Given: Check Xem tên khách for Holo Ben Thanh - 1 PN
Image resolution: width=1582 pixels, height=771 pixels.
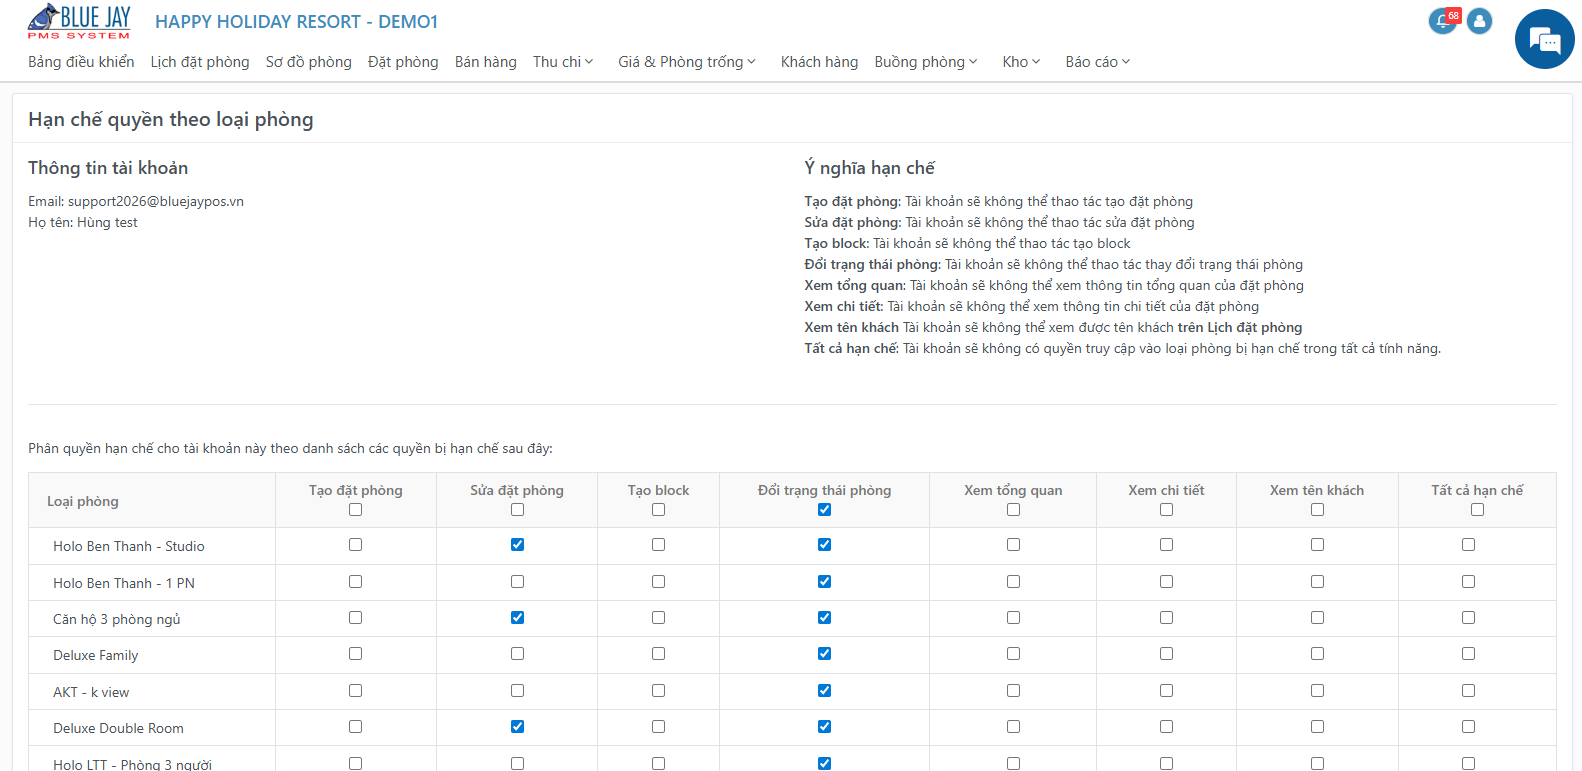Looking at the screenshot, I should 1317,581.
